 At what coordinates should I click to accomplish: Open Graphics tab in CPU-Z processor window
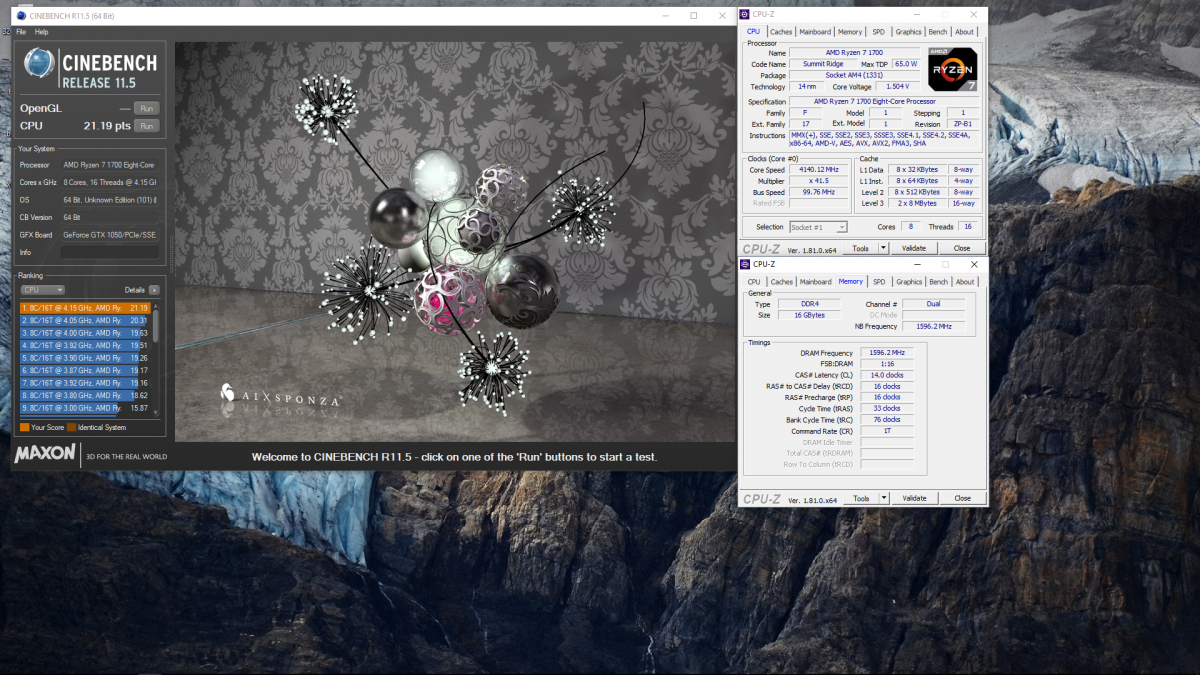click(x=909, y=32)
